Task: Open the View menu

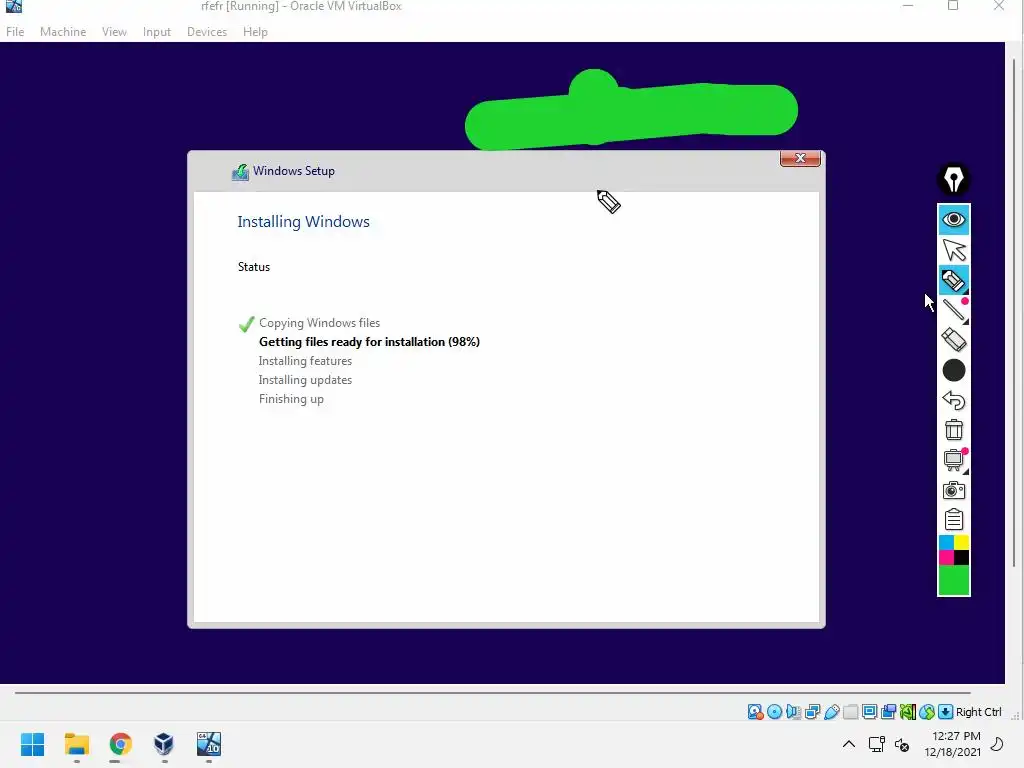Action: point(114,31)
